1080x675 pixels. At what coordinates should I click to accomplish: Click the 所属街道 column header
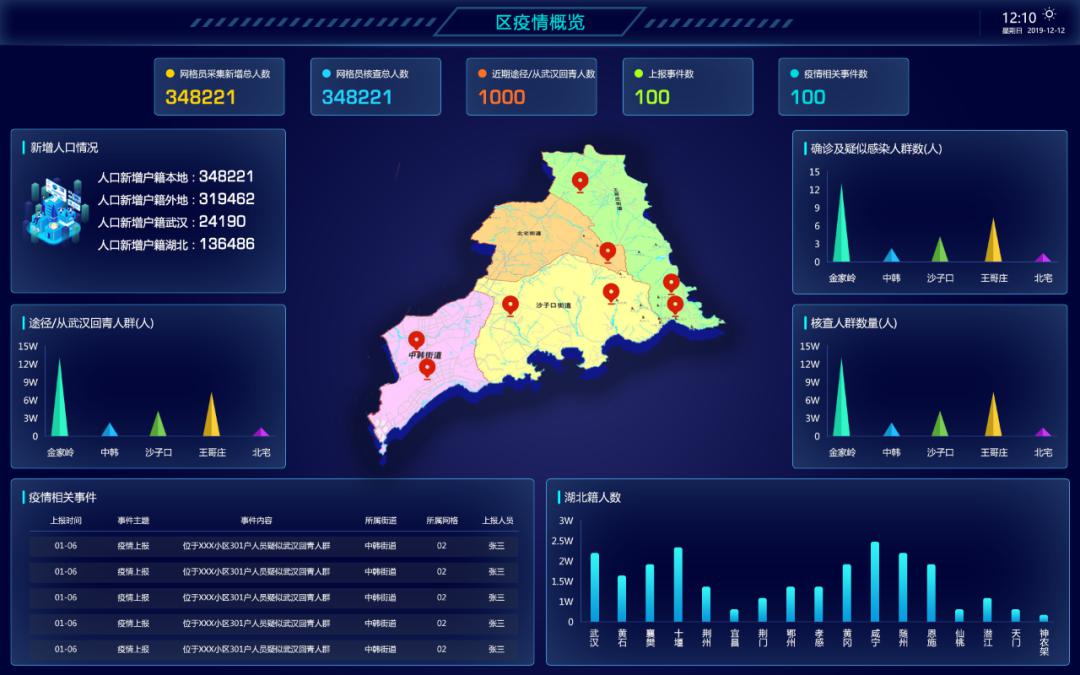pos(380,520)
